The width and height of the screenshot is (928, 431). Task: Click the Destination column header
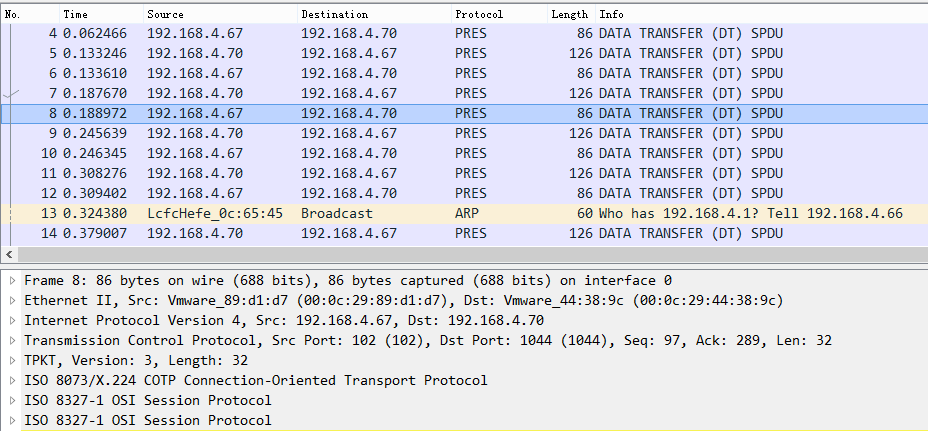pos(334,15)
